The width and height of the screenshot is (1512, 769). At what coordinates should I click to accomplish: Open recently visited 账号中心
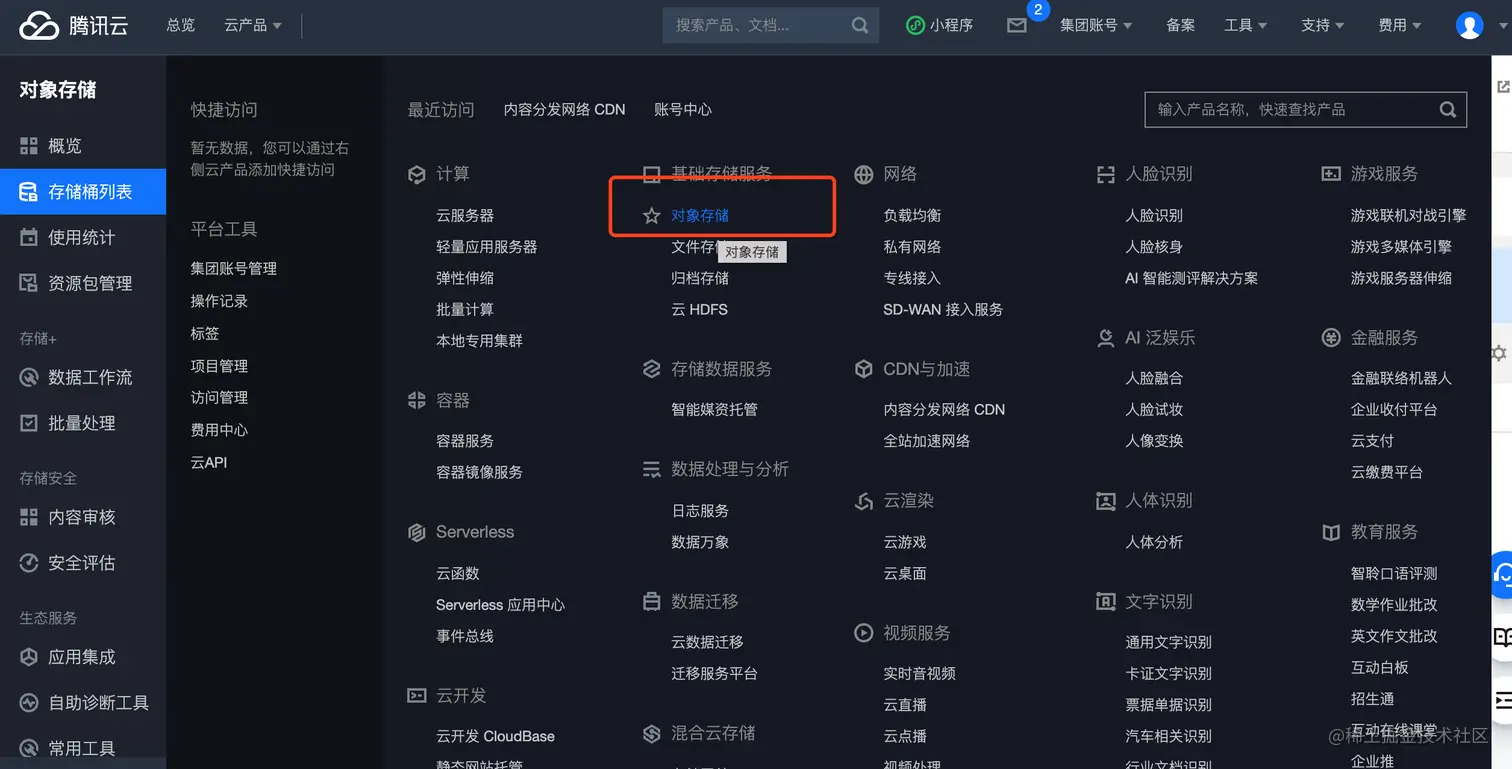tap(683, 110)
